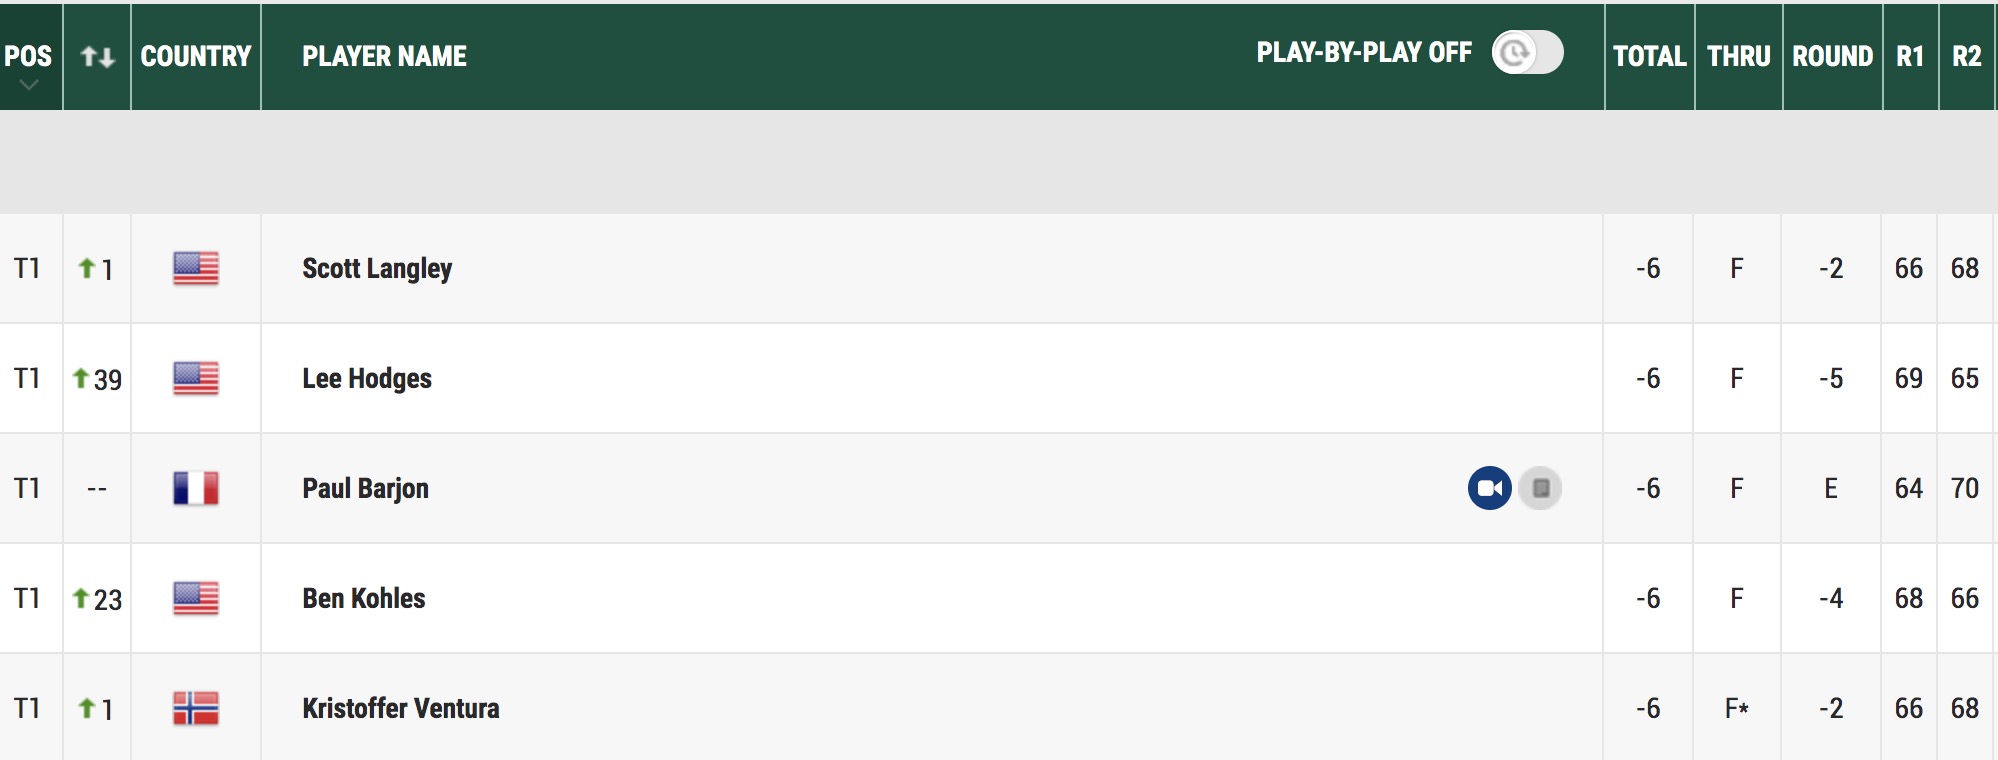Open Ben Kohles' player details
The width and height of the screenshot is (1998, 760).
[364, 598]
